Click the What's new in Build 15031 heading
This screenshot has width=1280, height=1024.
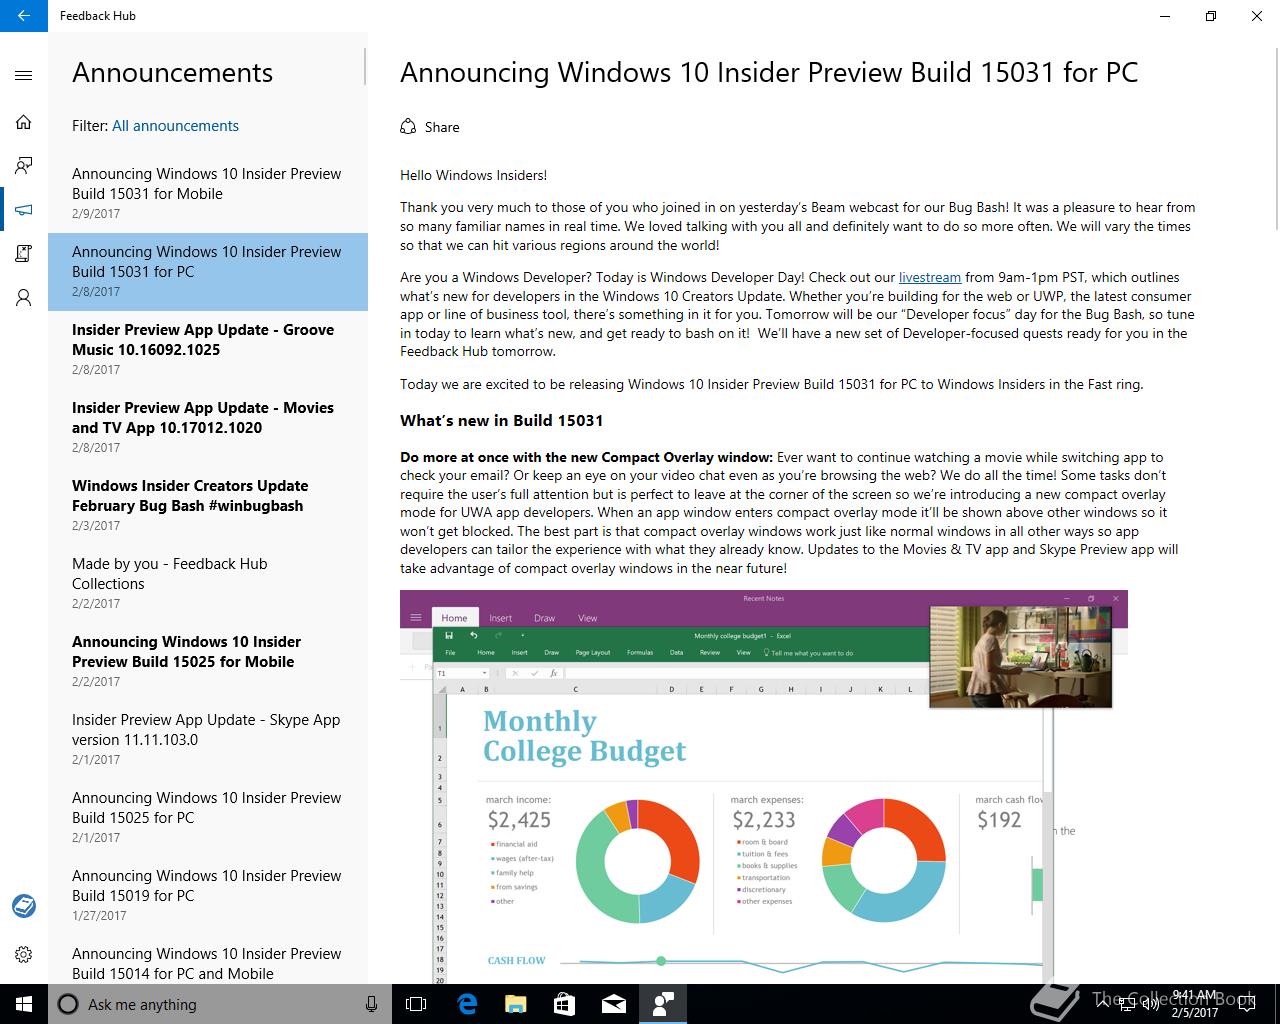click(x=501, y=421)
